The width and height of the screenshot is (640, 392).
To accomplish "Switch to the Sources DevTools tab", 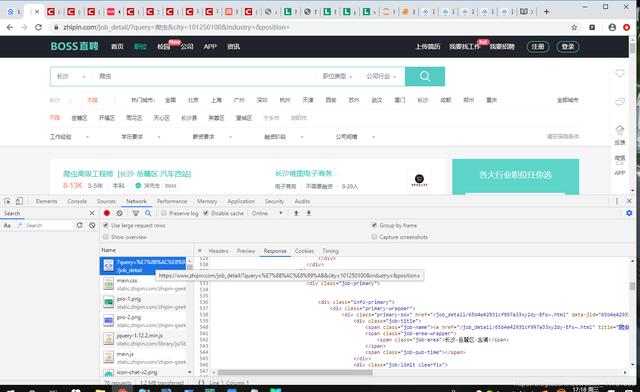I will 106,201.
